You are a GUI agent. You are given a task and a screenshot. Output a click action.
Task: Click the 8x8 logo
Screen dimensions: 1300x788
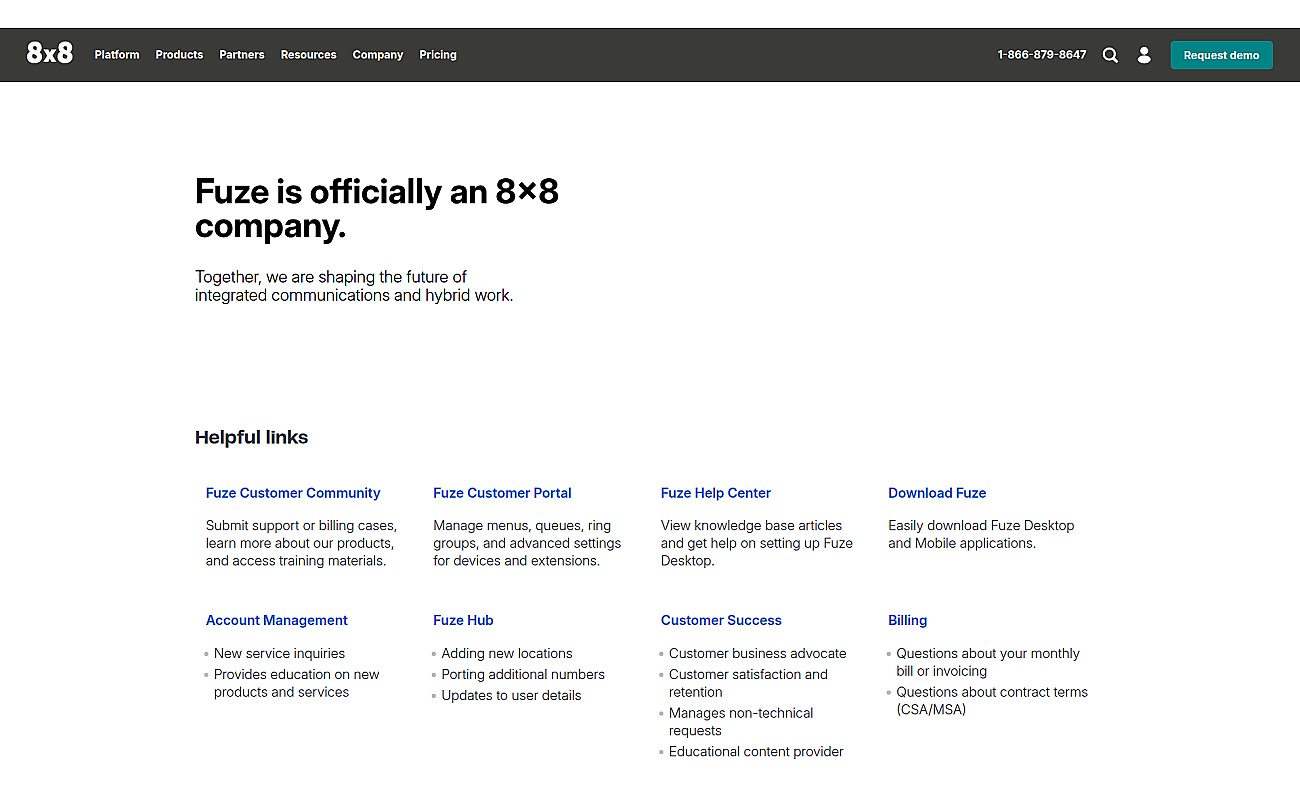point(50,54)
